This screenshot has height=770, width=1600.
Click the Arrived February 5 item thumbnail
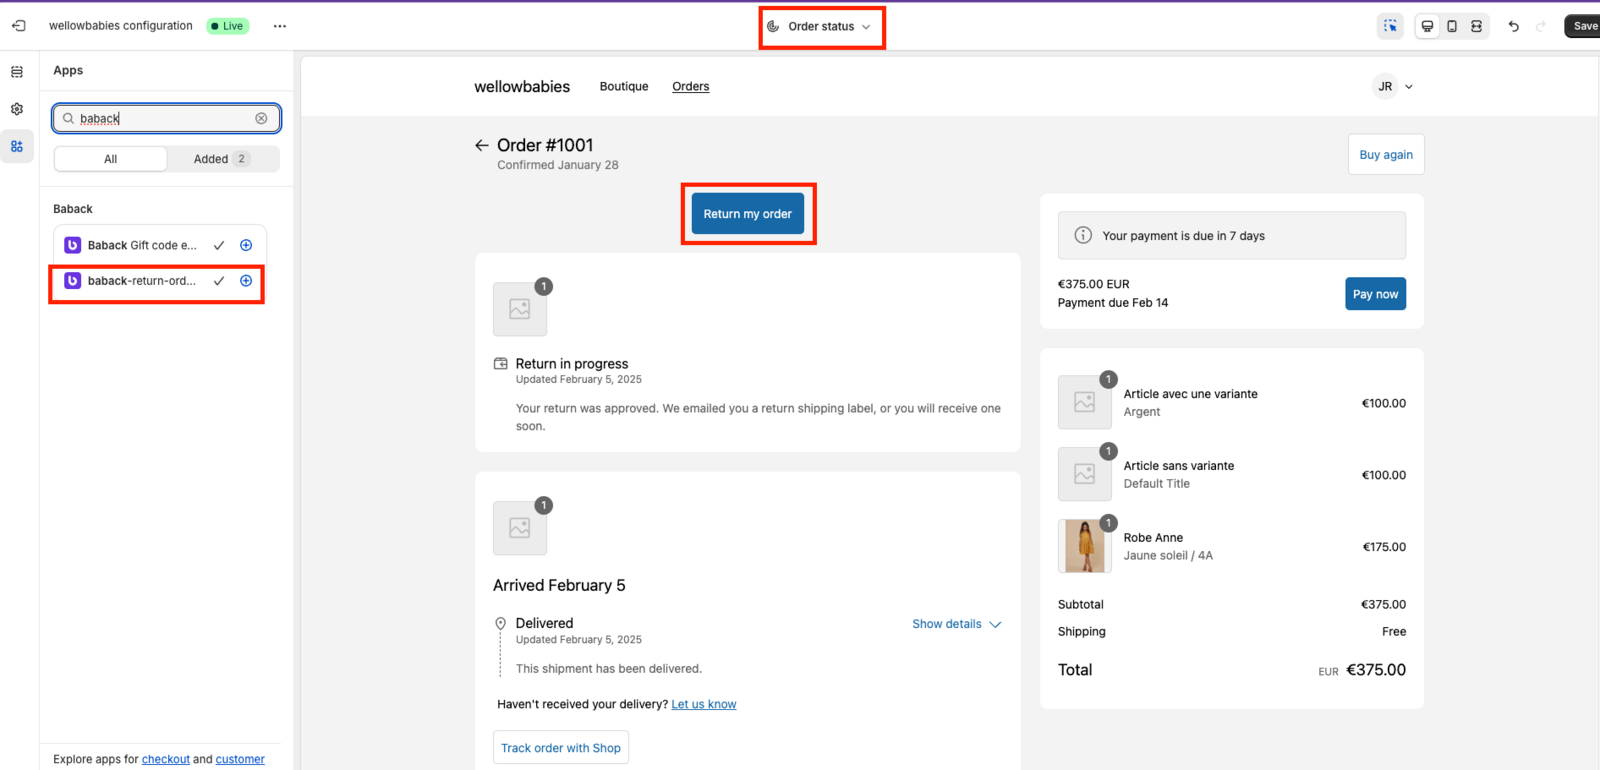click(x=520, y=528)
